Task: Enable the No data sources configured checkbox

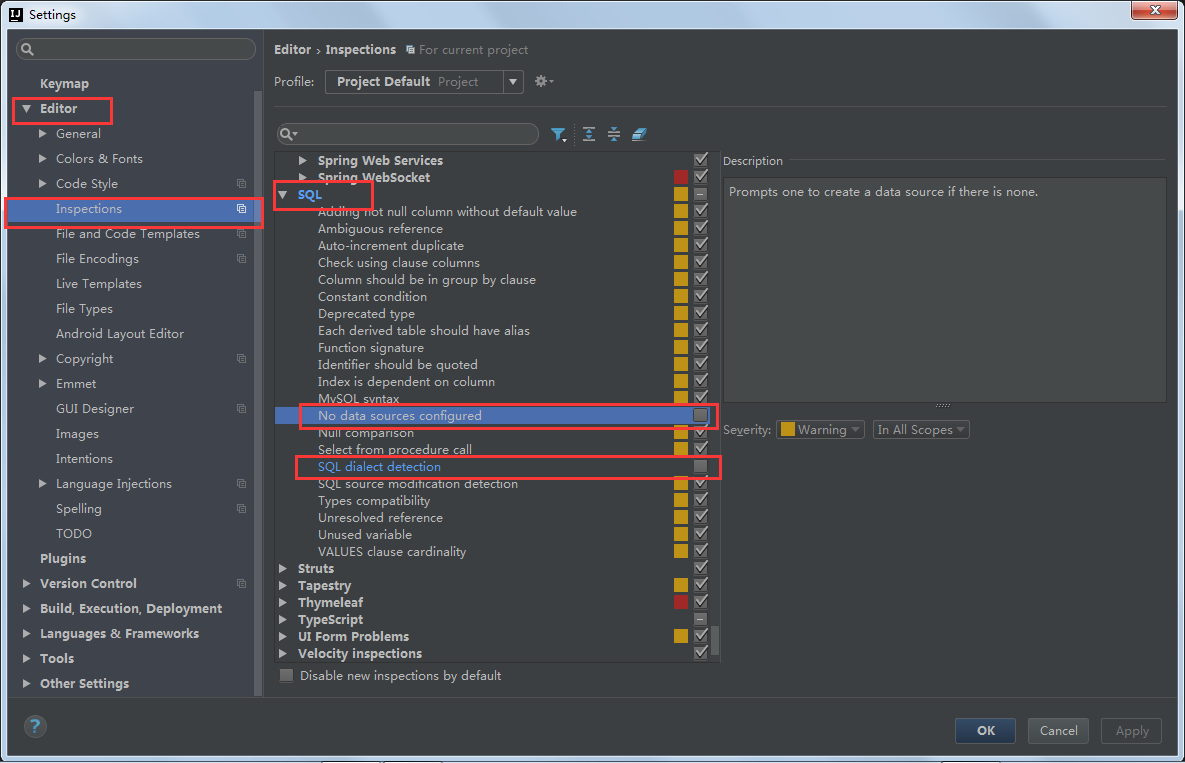Action: click(x=701, y=415)
